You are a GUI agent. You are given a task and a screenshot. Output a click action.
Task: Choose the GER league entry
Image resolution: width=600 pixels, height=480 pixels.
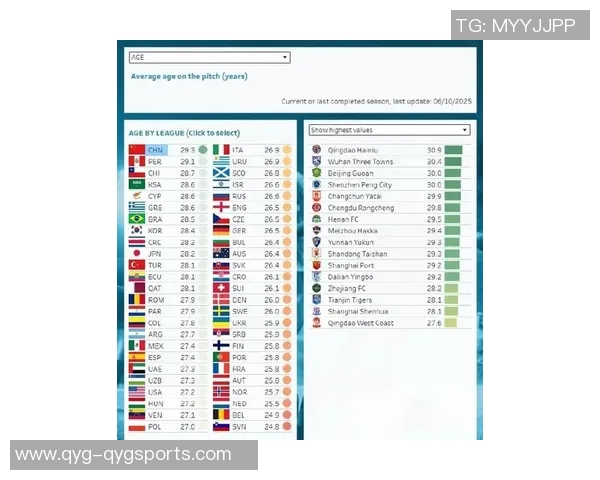pyautogui.click(x=250, y=230)
